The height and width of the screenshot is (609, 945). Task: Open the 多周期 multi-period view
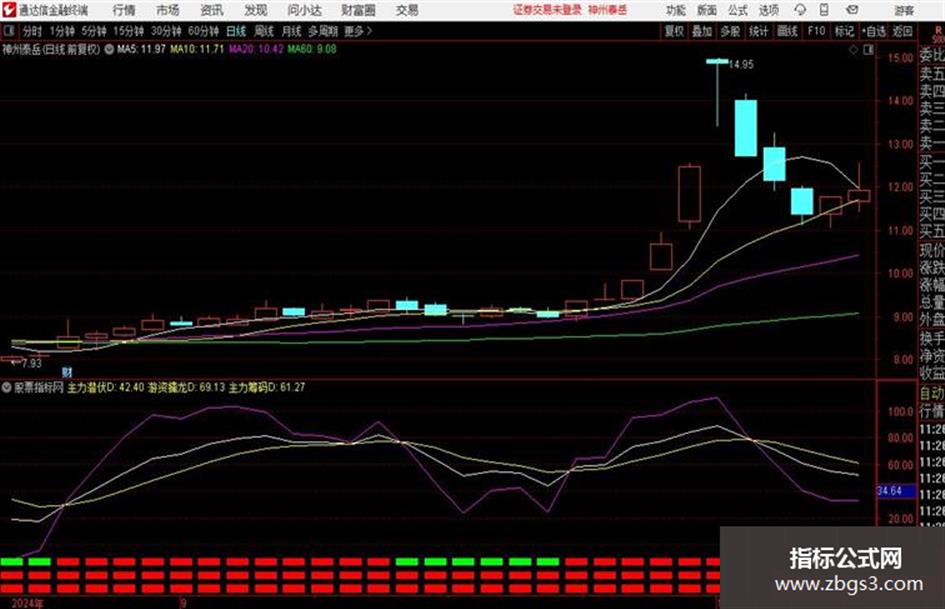(323, 31)
